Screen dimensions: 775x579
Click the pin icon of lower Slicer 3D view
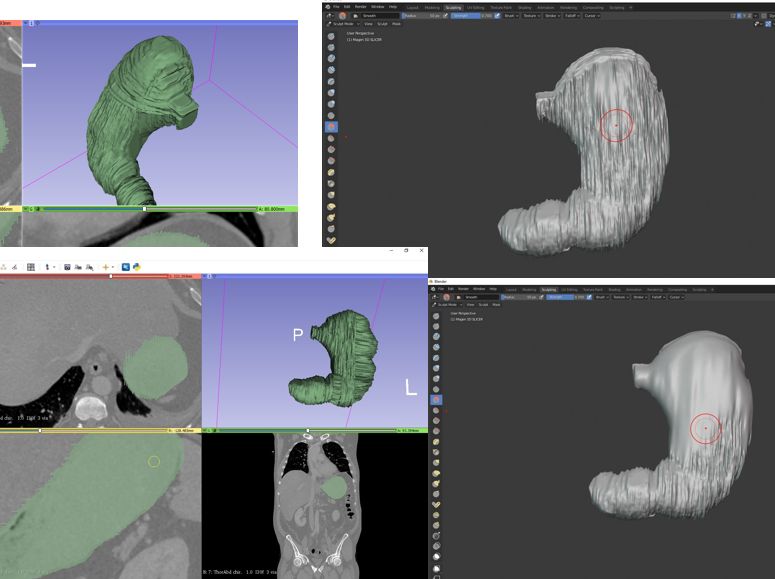[205, 276]
